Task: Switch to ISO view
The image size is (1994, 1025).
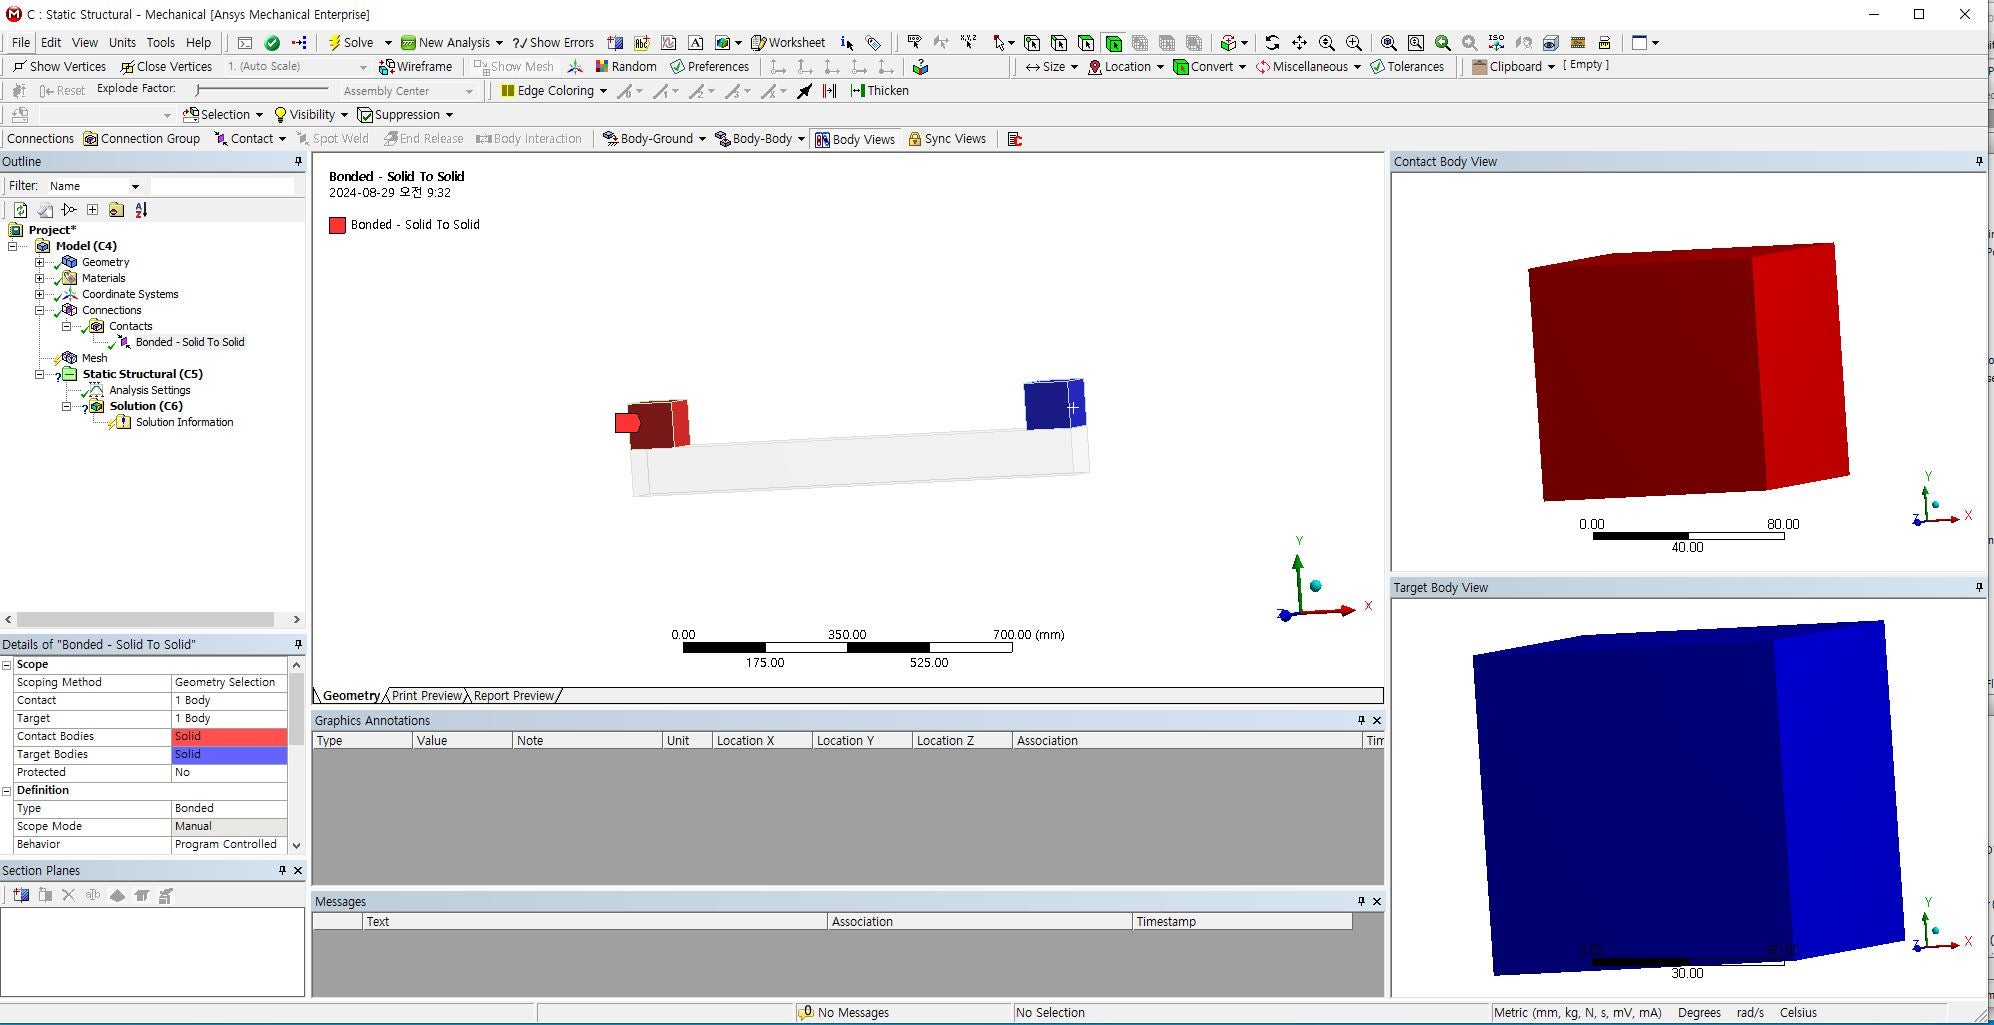Action: [1496, 43]
